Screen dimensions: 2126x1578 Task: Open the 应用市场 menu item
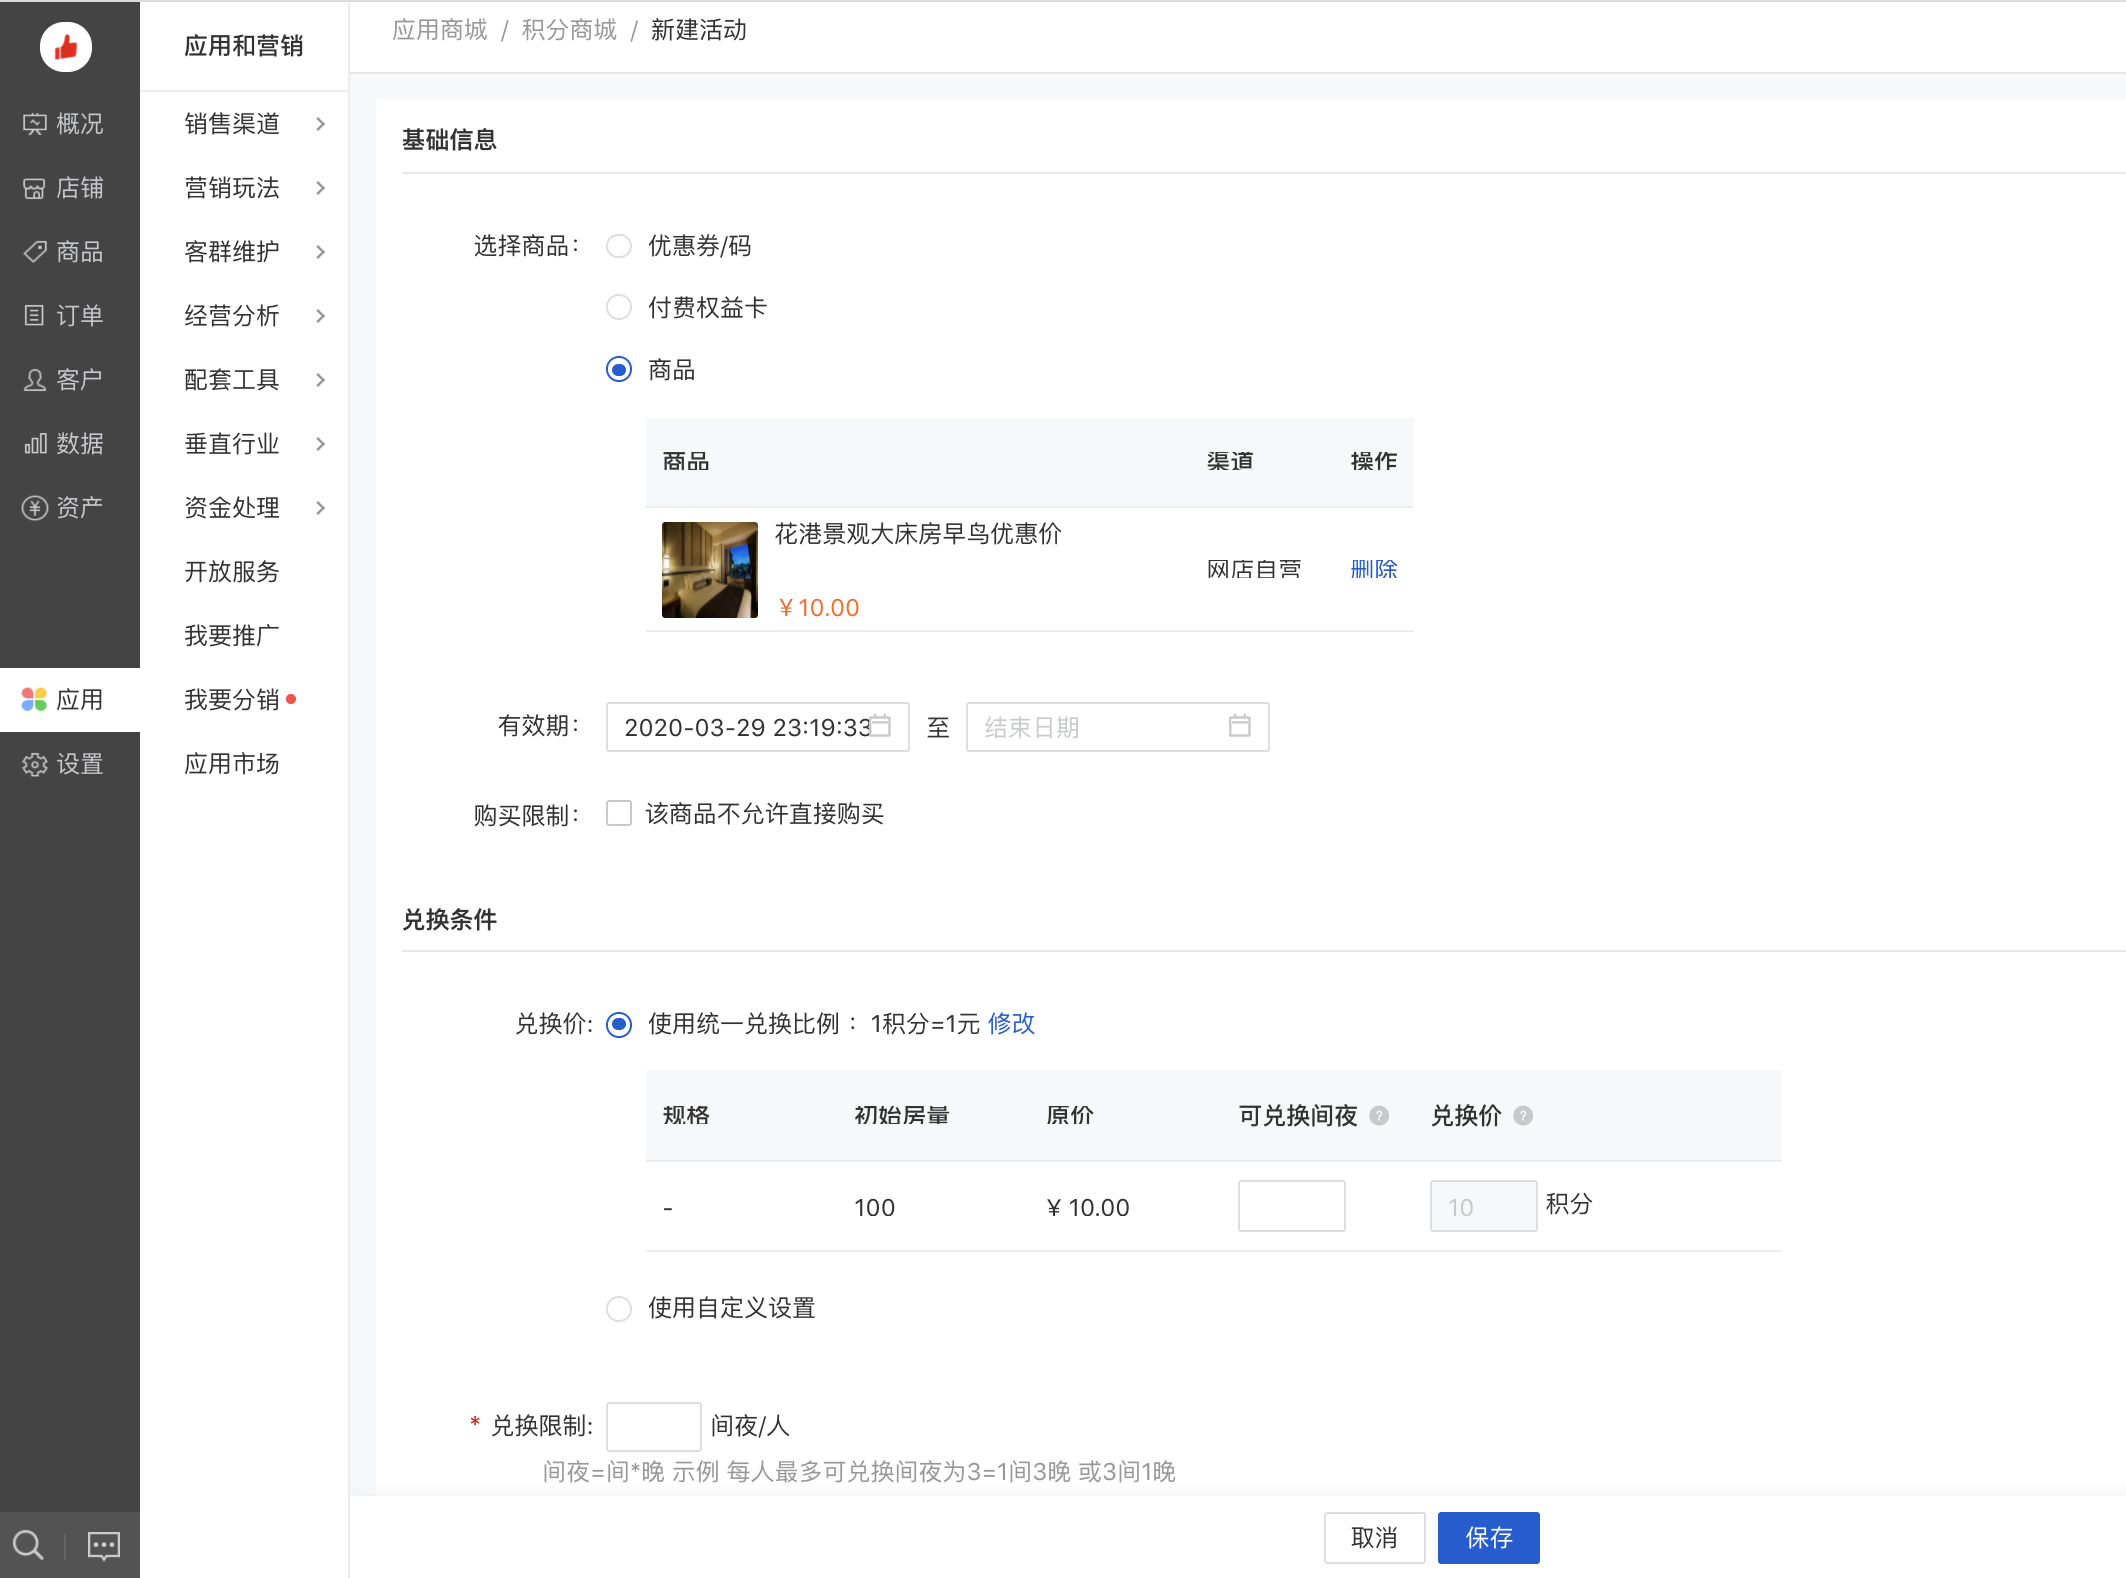click(232, 764)
